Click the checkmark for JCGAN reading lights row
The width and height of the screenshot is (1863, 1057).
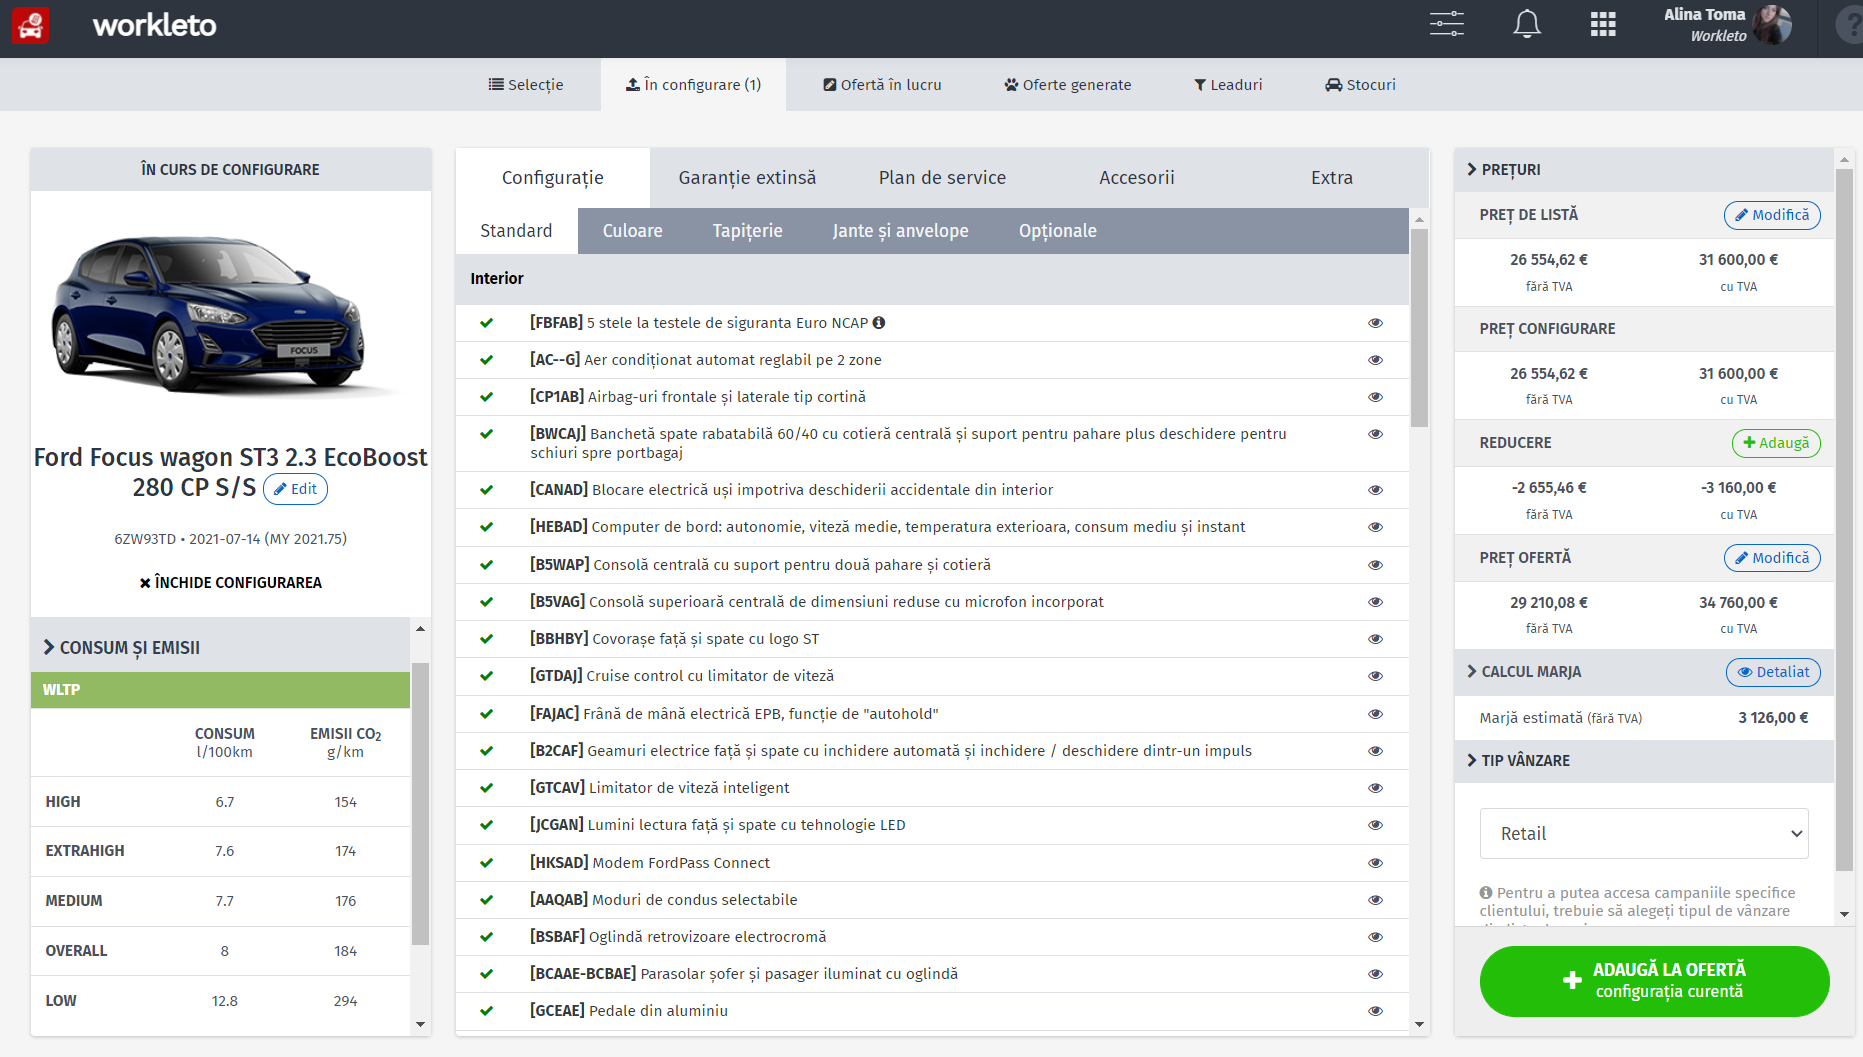point(486,825)
